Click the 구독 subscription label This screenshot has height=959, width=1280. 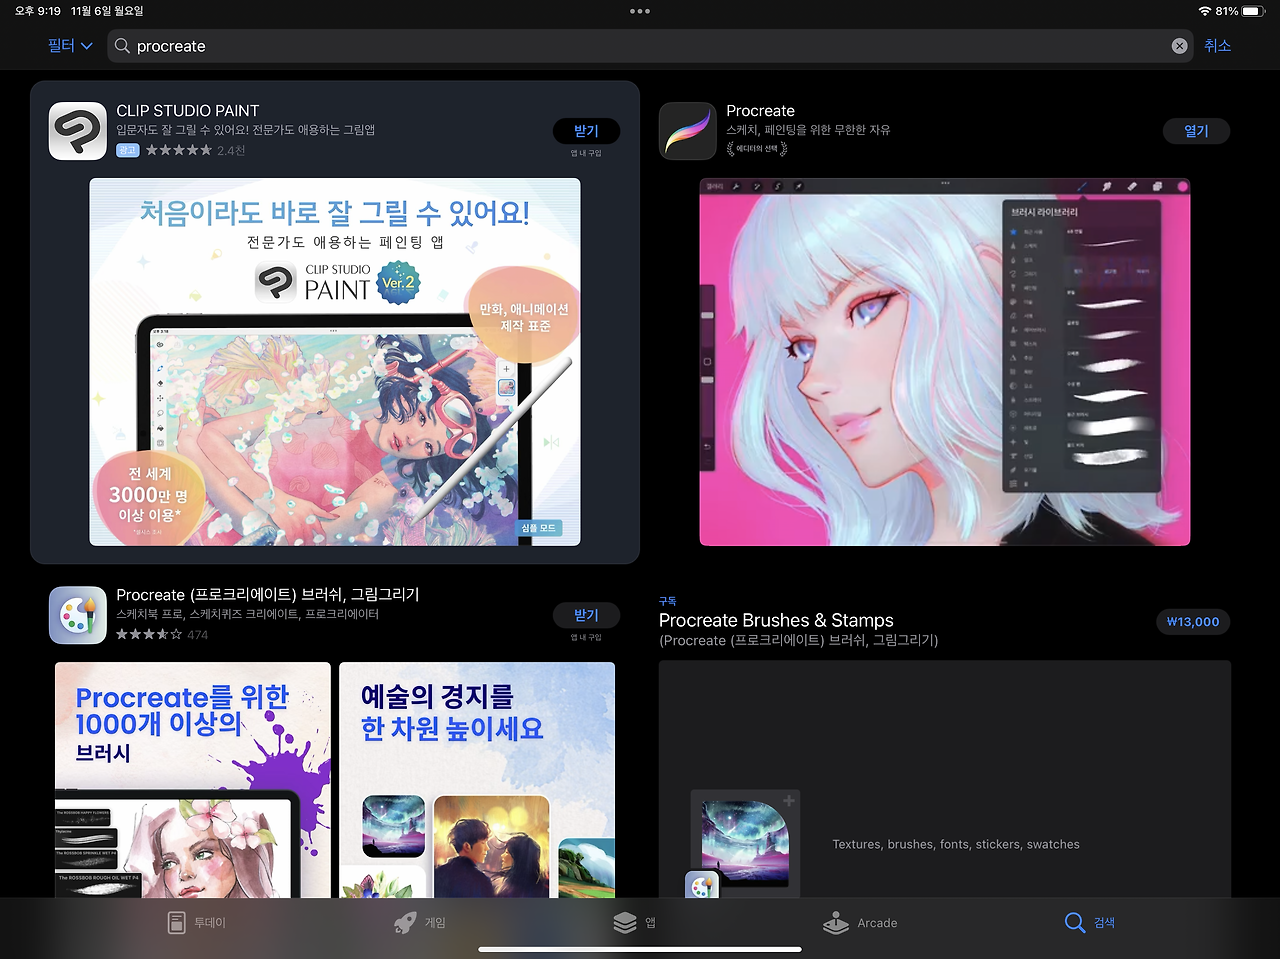[x=668, y=601]
